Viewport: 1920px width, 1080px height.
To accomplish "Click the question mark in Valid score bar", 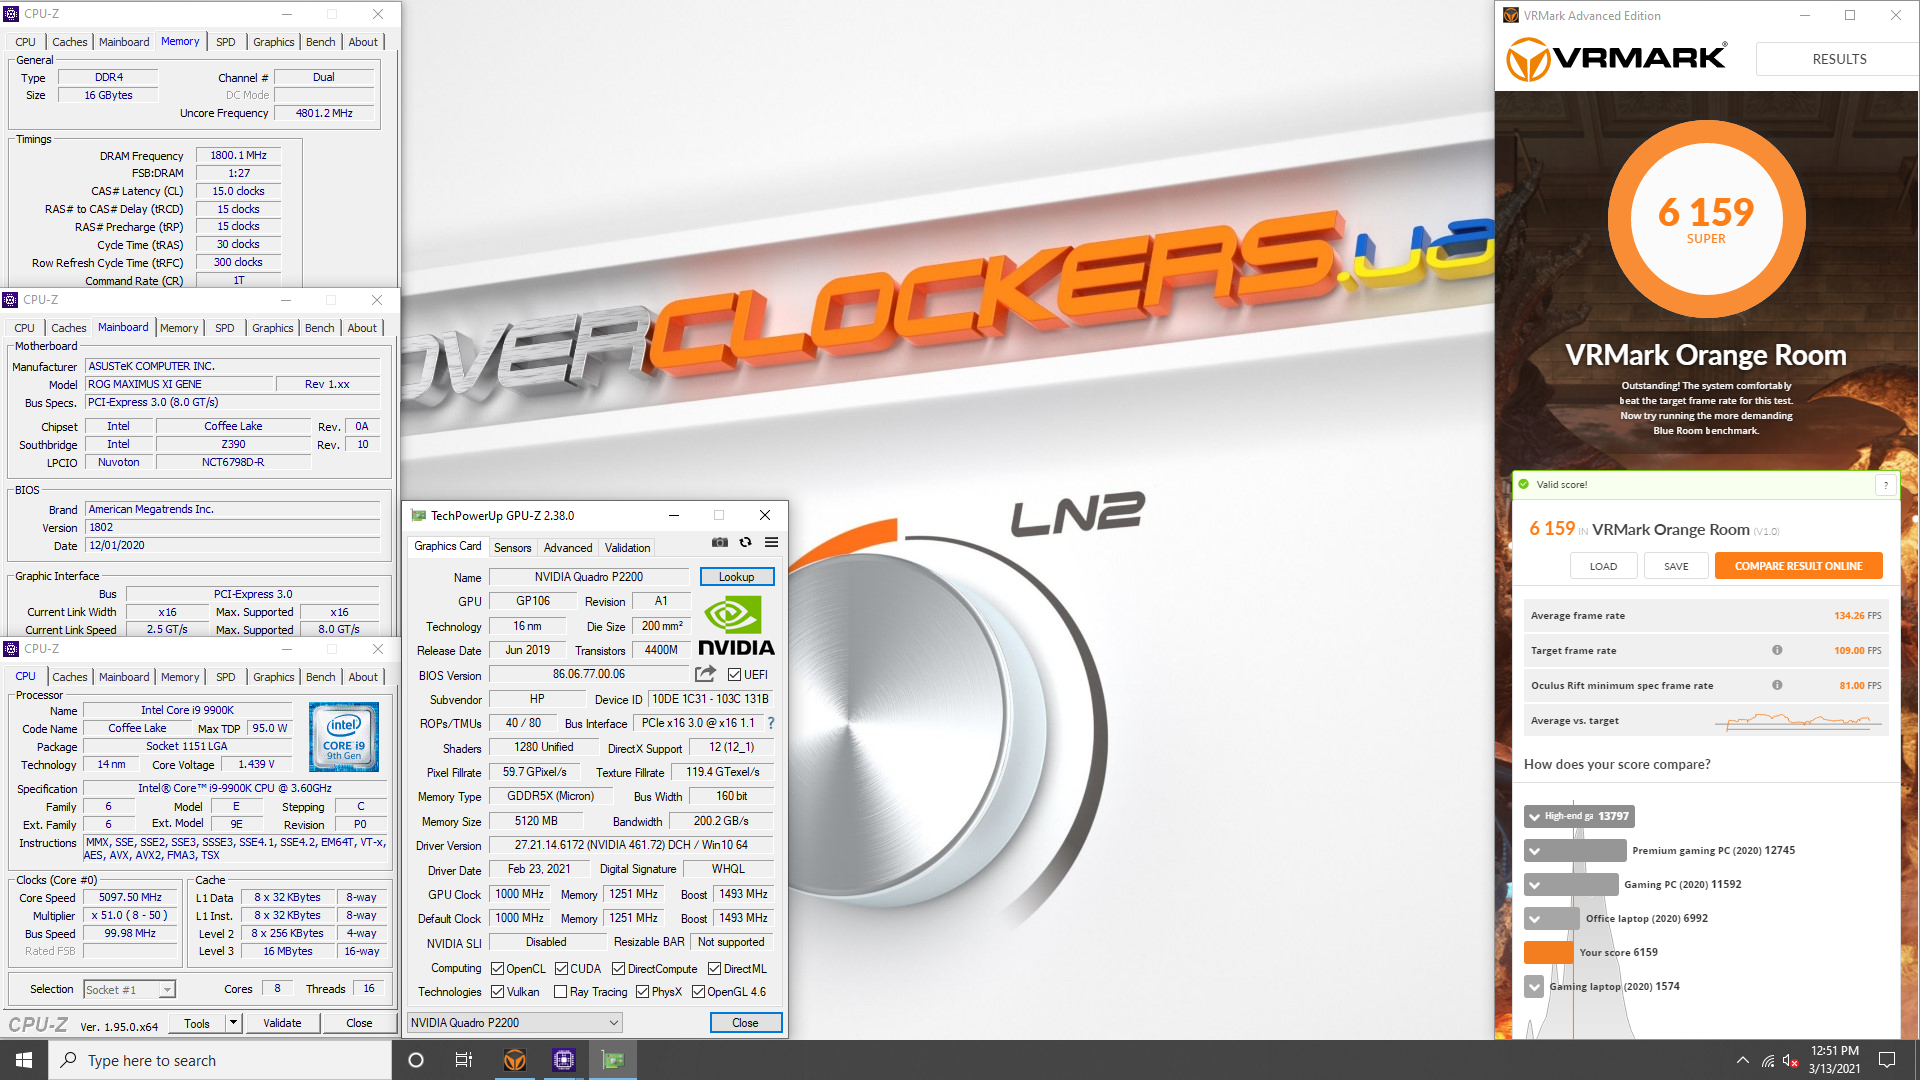I will 1885,485.
